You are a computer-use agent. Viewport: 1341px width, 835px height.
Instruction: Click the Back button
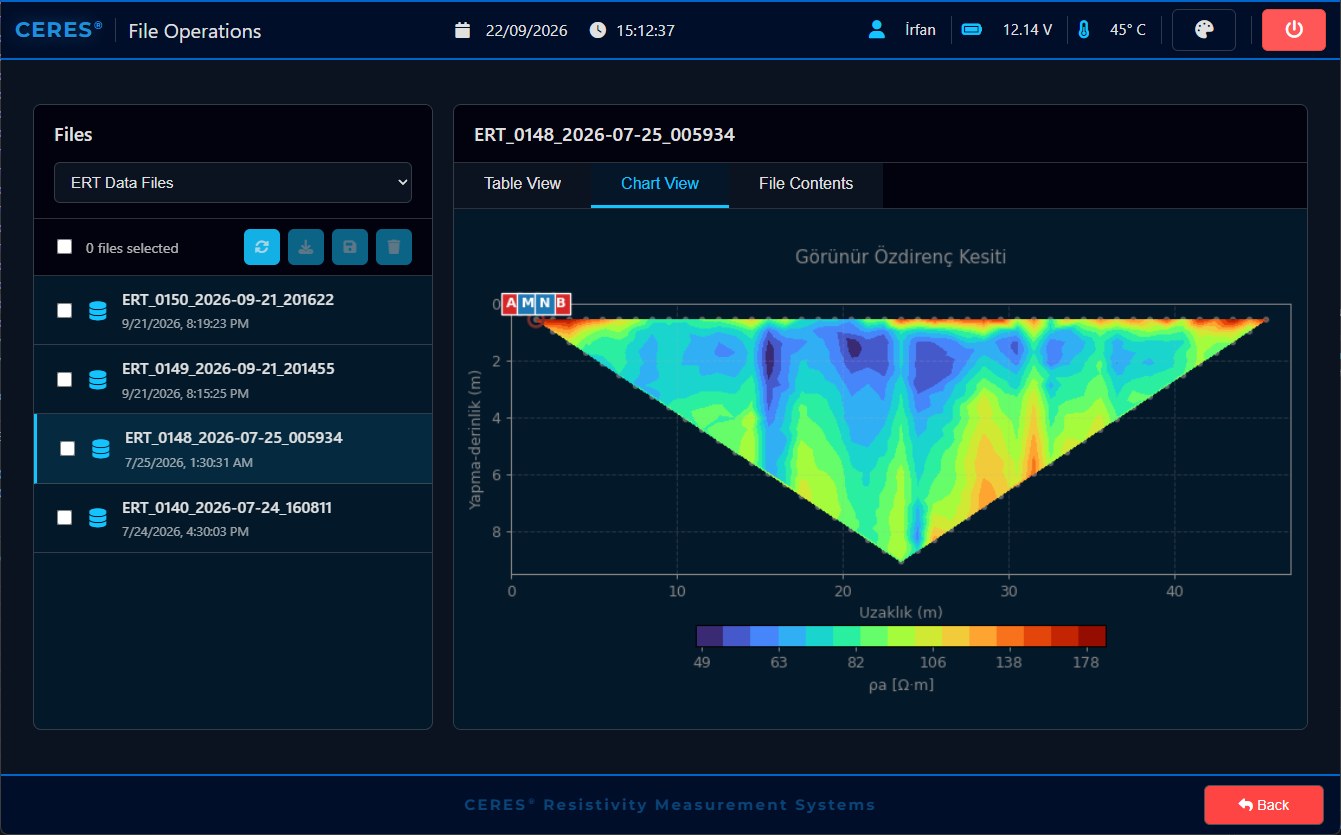[x=1264, y=805]
